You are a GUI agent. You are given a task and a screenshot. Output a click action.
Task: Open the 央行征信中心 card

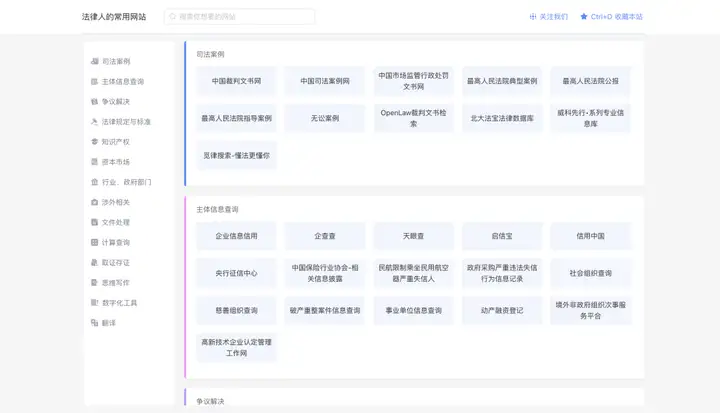(x=236, y=273)
